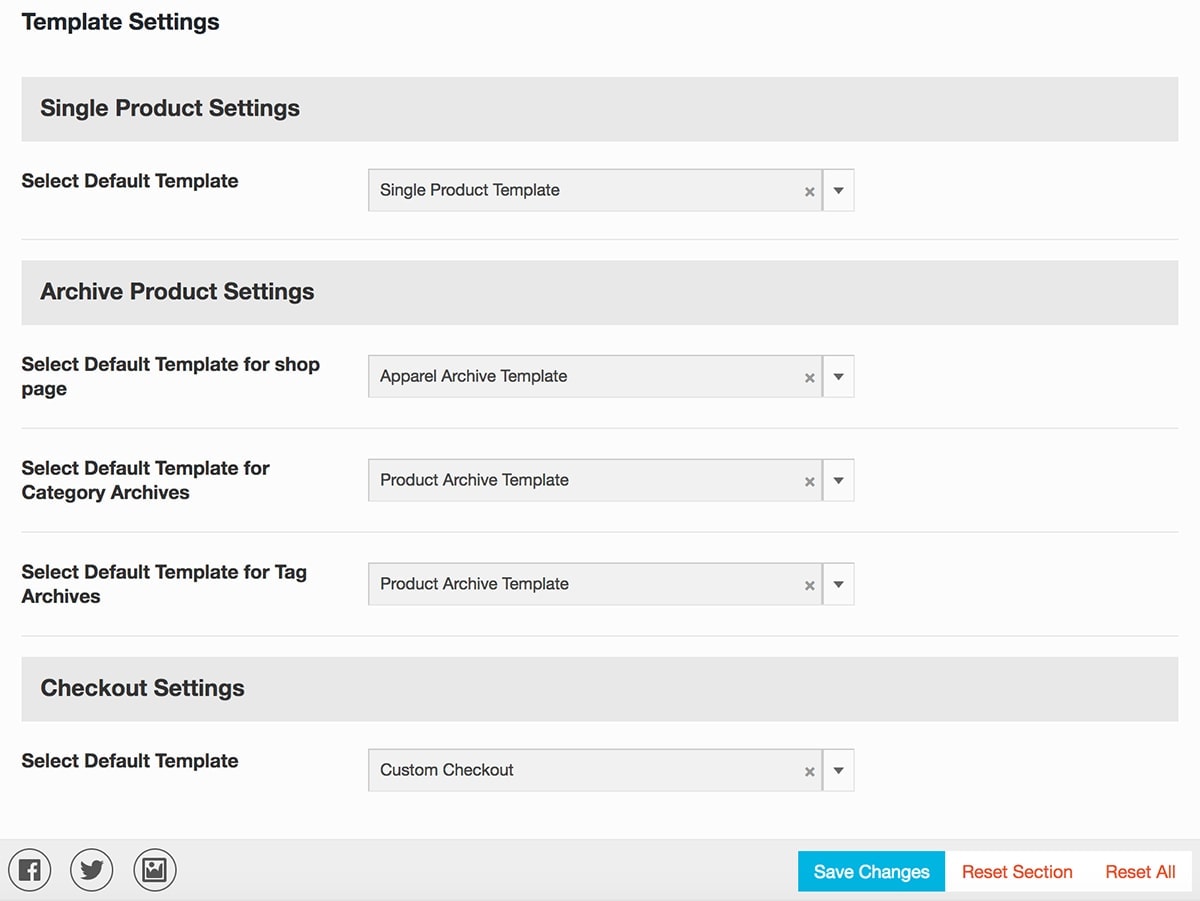
Task: Expand the Single Product Template dropdown arrow
Action: [839, 190]
